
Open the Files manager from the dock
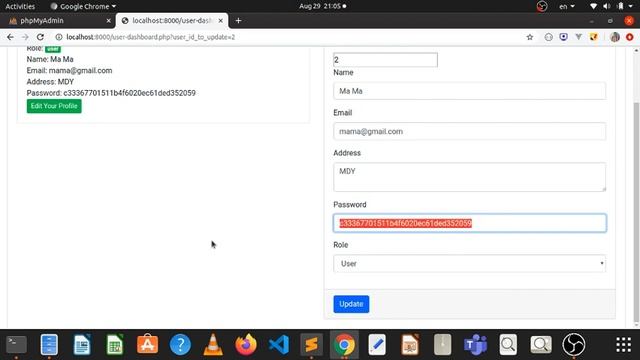tap(49, 345)
